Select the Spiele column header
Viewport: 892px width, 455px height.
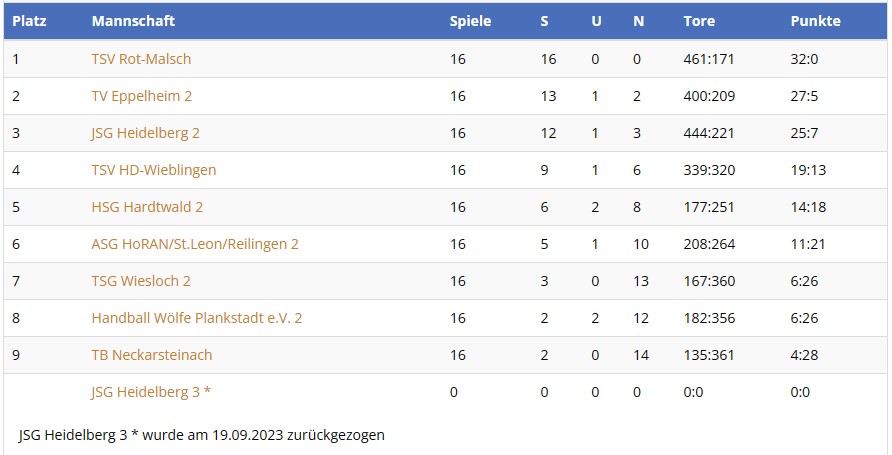click(470, 21)
